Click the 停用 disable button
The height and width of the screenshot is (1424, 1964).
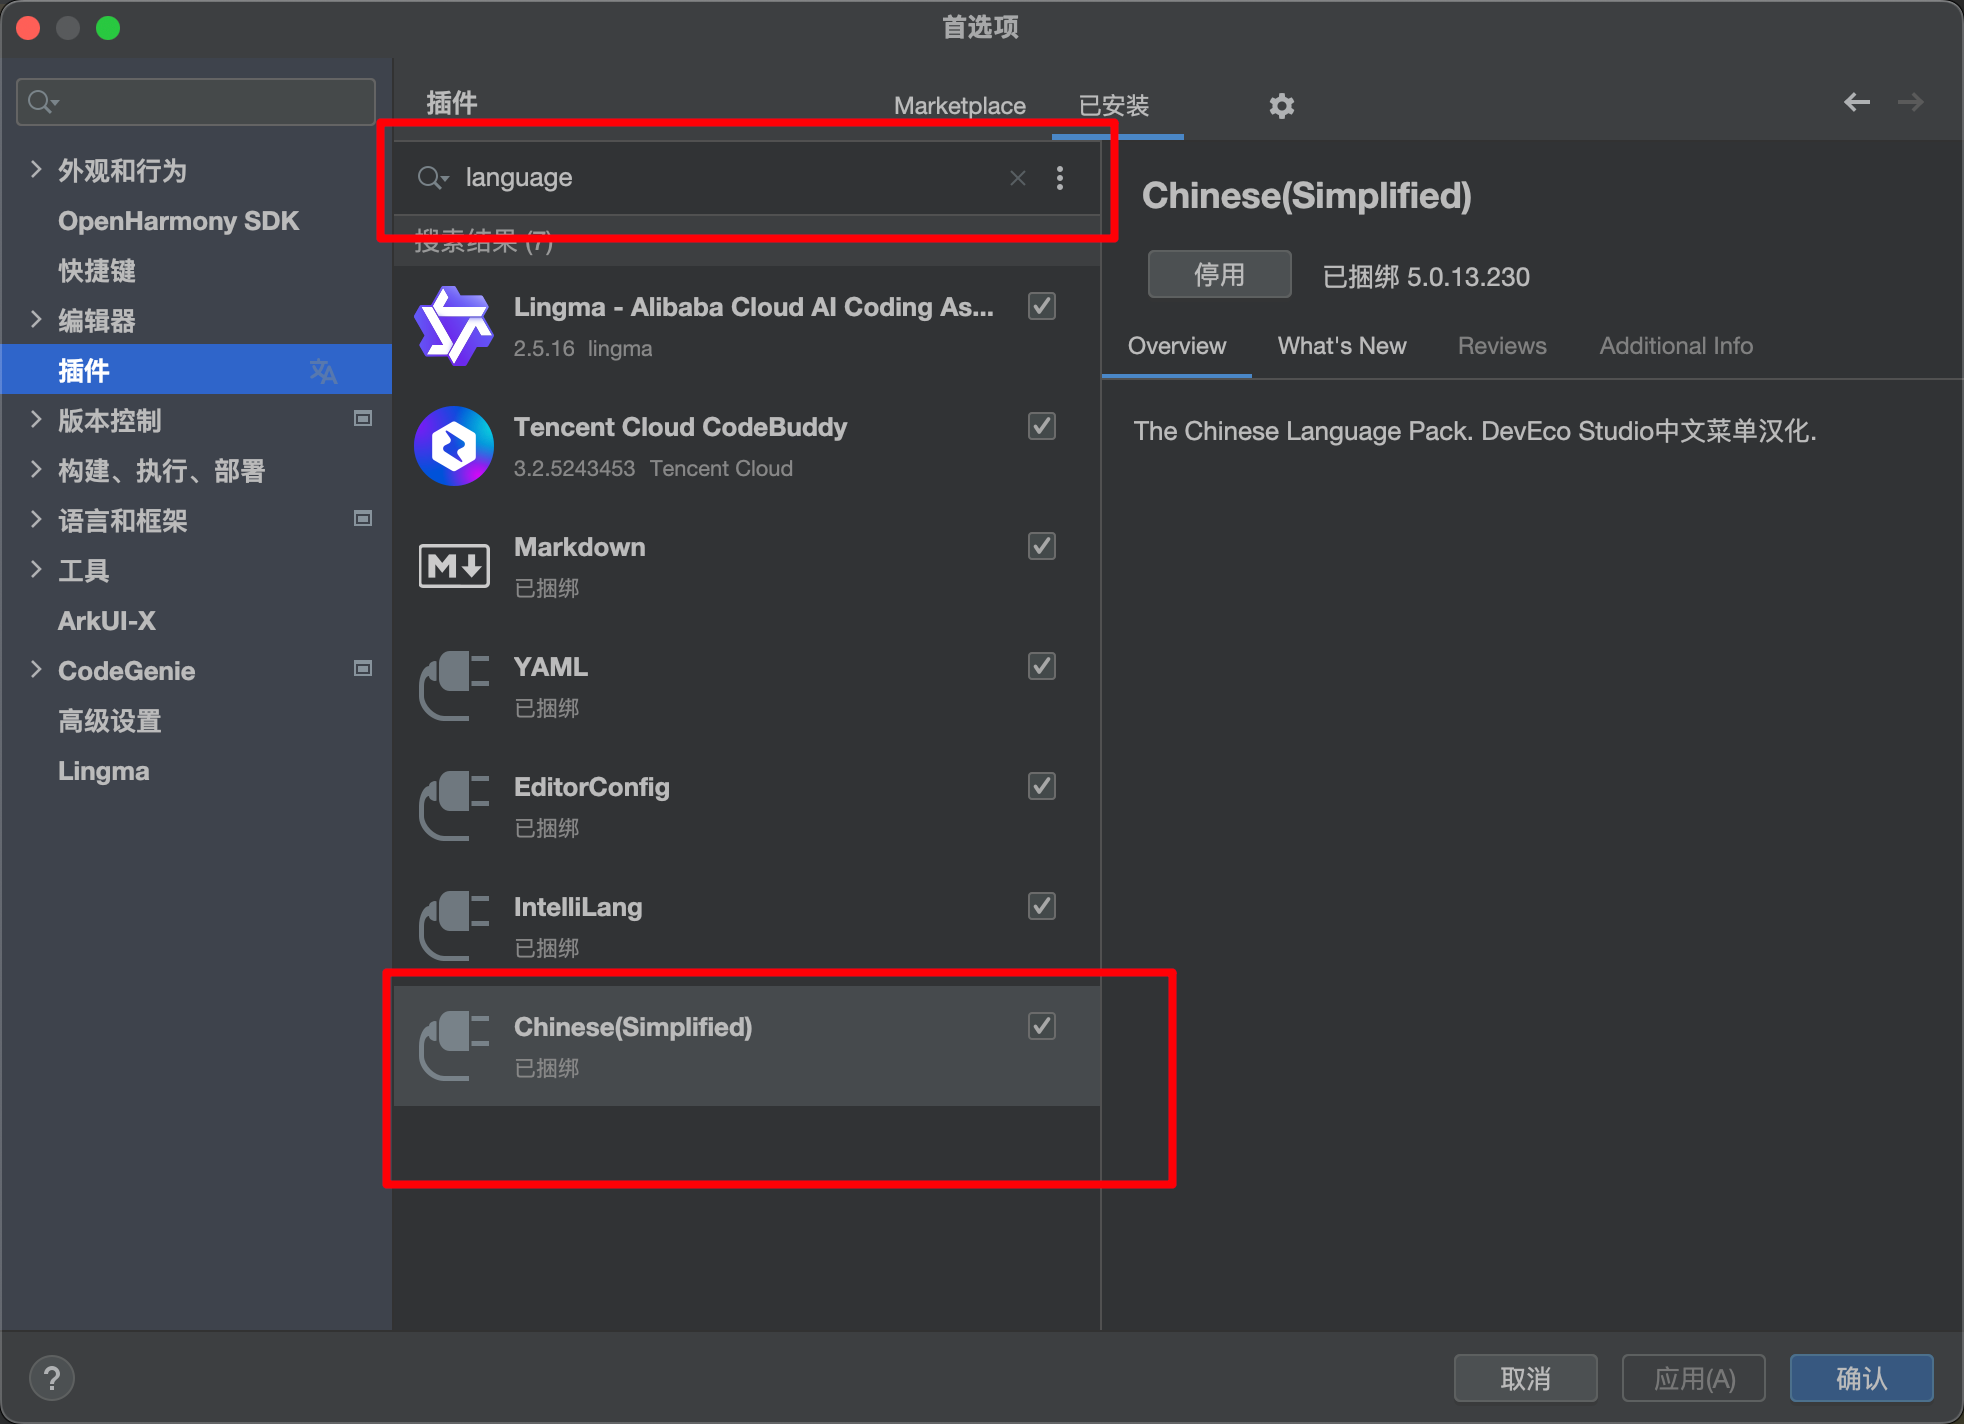1220,275
